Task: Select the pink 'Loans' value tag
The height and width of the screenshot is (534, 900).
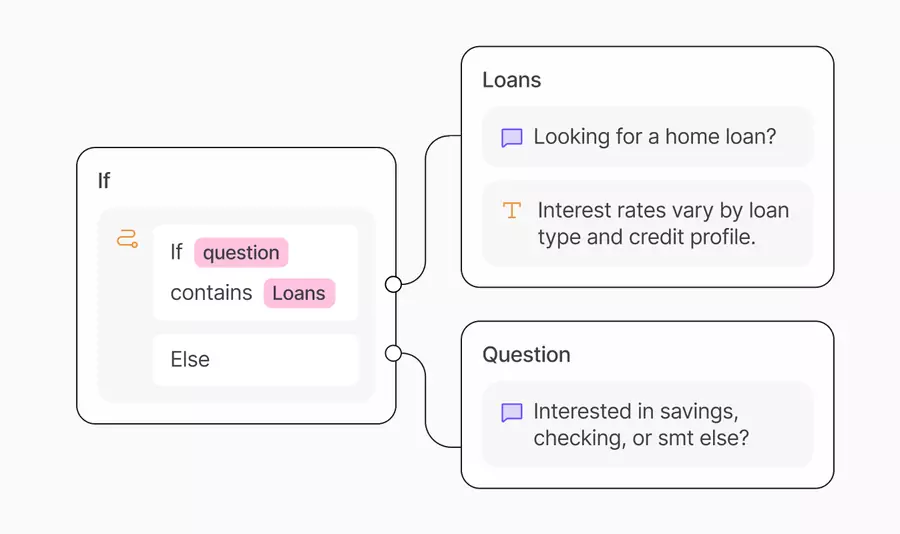Action: pyautogui.click(x=299, y=293)
